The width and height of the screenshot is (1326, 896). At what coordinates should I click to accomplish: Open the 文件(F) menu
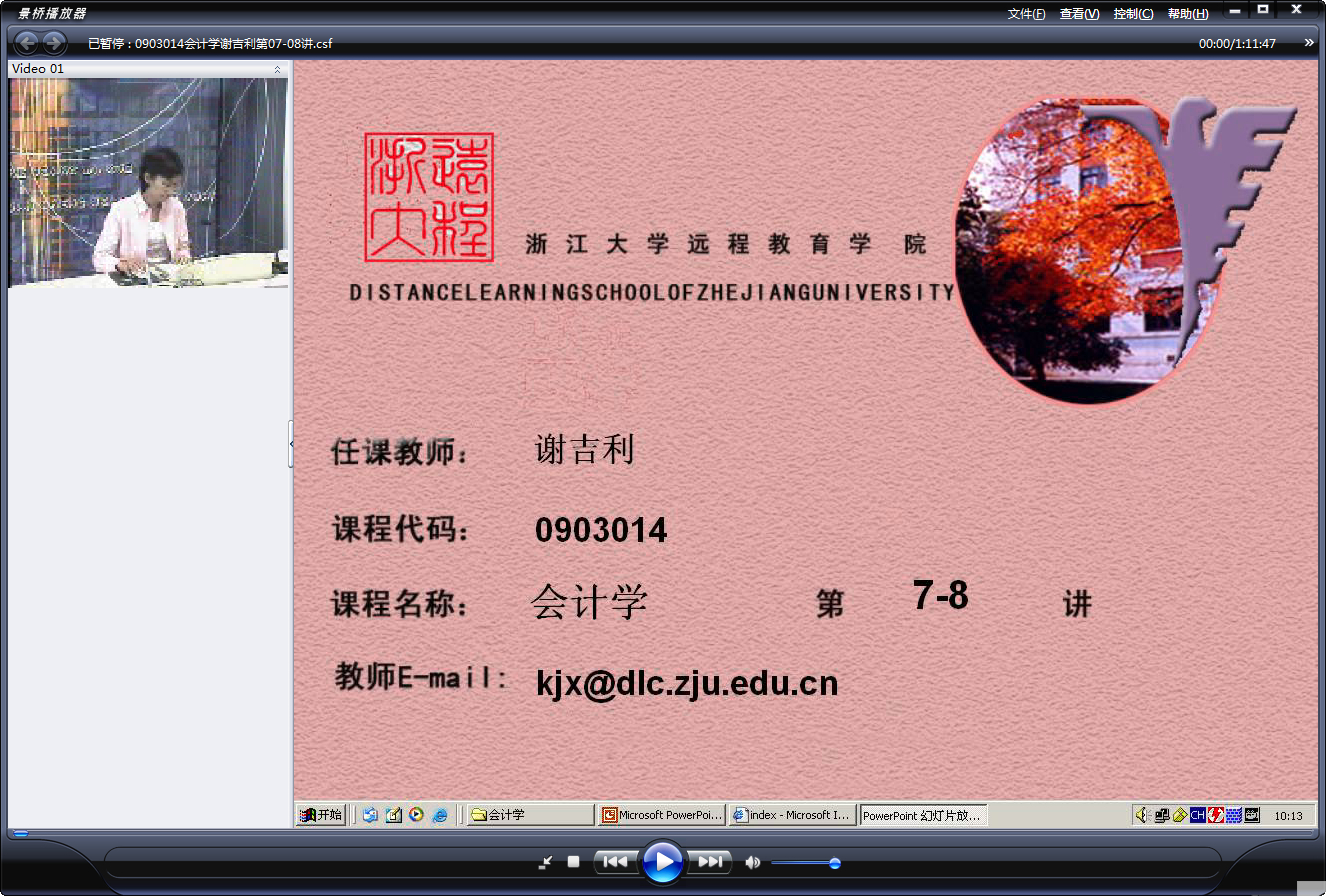point(1026,14)
